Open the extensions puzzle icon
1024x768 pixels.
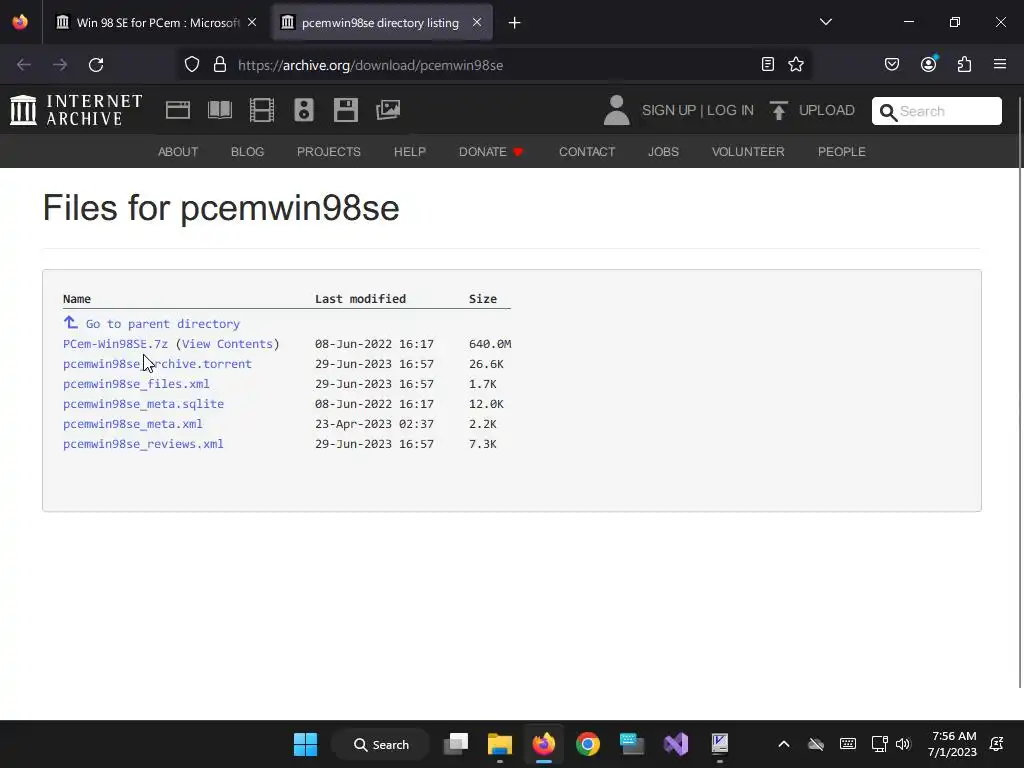point(964,64)
